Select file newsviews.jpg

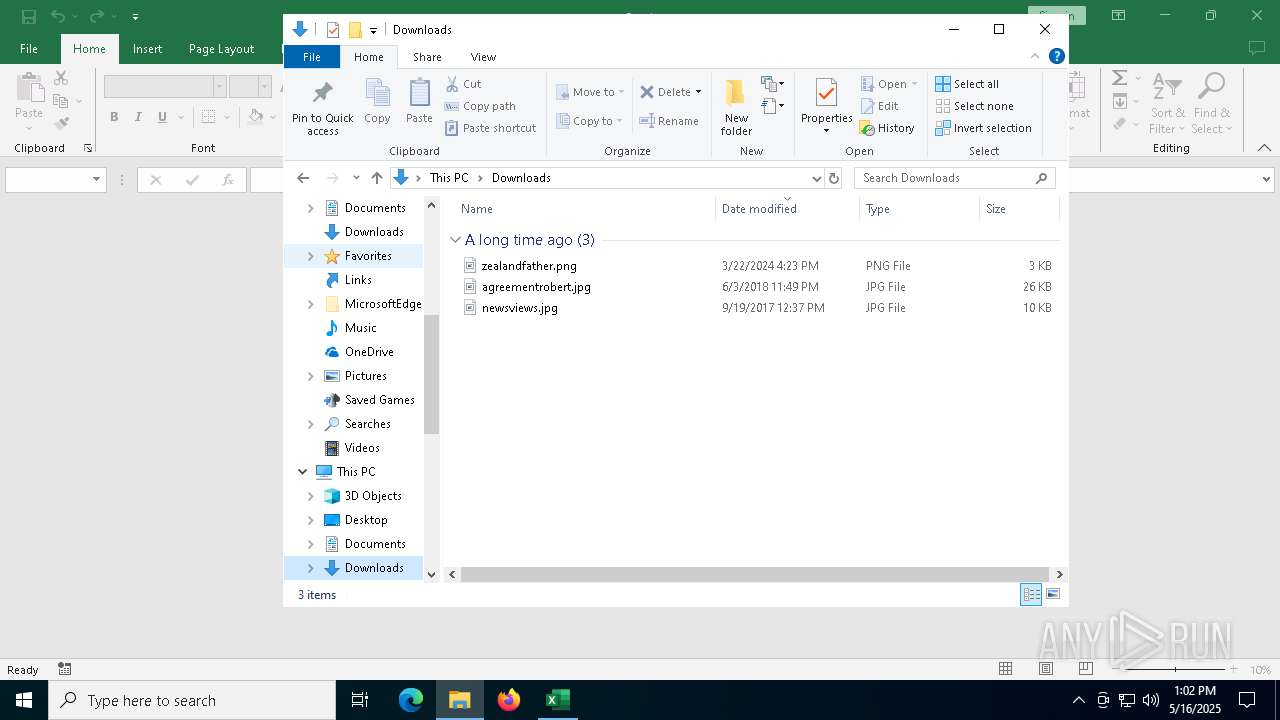click(x=520, y=308)
